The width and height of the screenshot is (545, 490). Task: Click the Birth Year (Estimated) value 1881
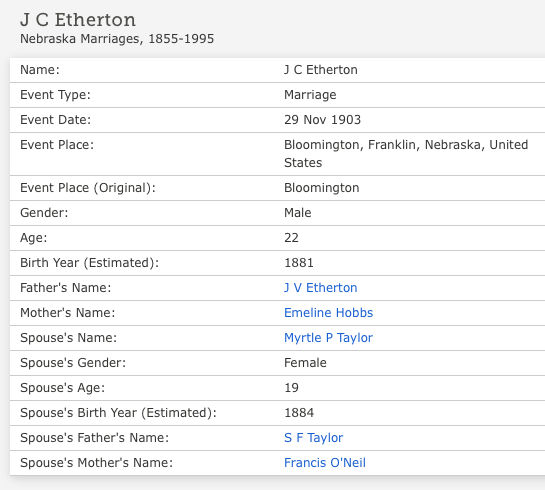pyautogui.click(x=299, y=263)
